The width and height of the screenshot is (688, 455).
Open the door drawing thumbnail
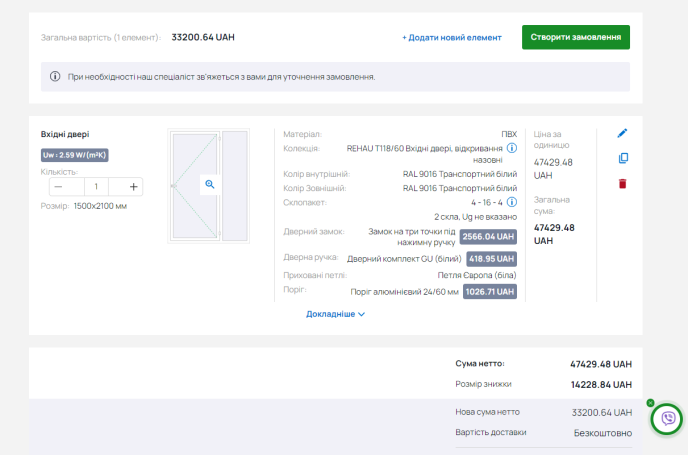(208, 186)
